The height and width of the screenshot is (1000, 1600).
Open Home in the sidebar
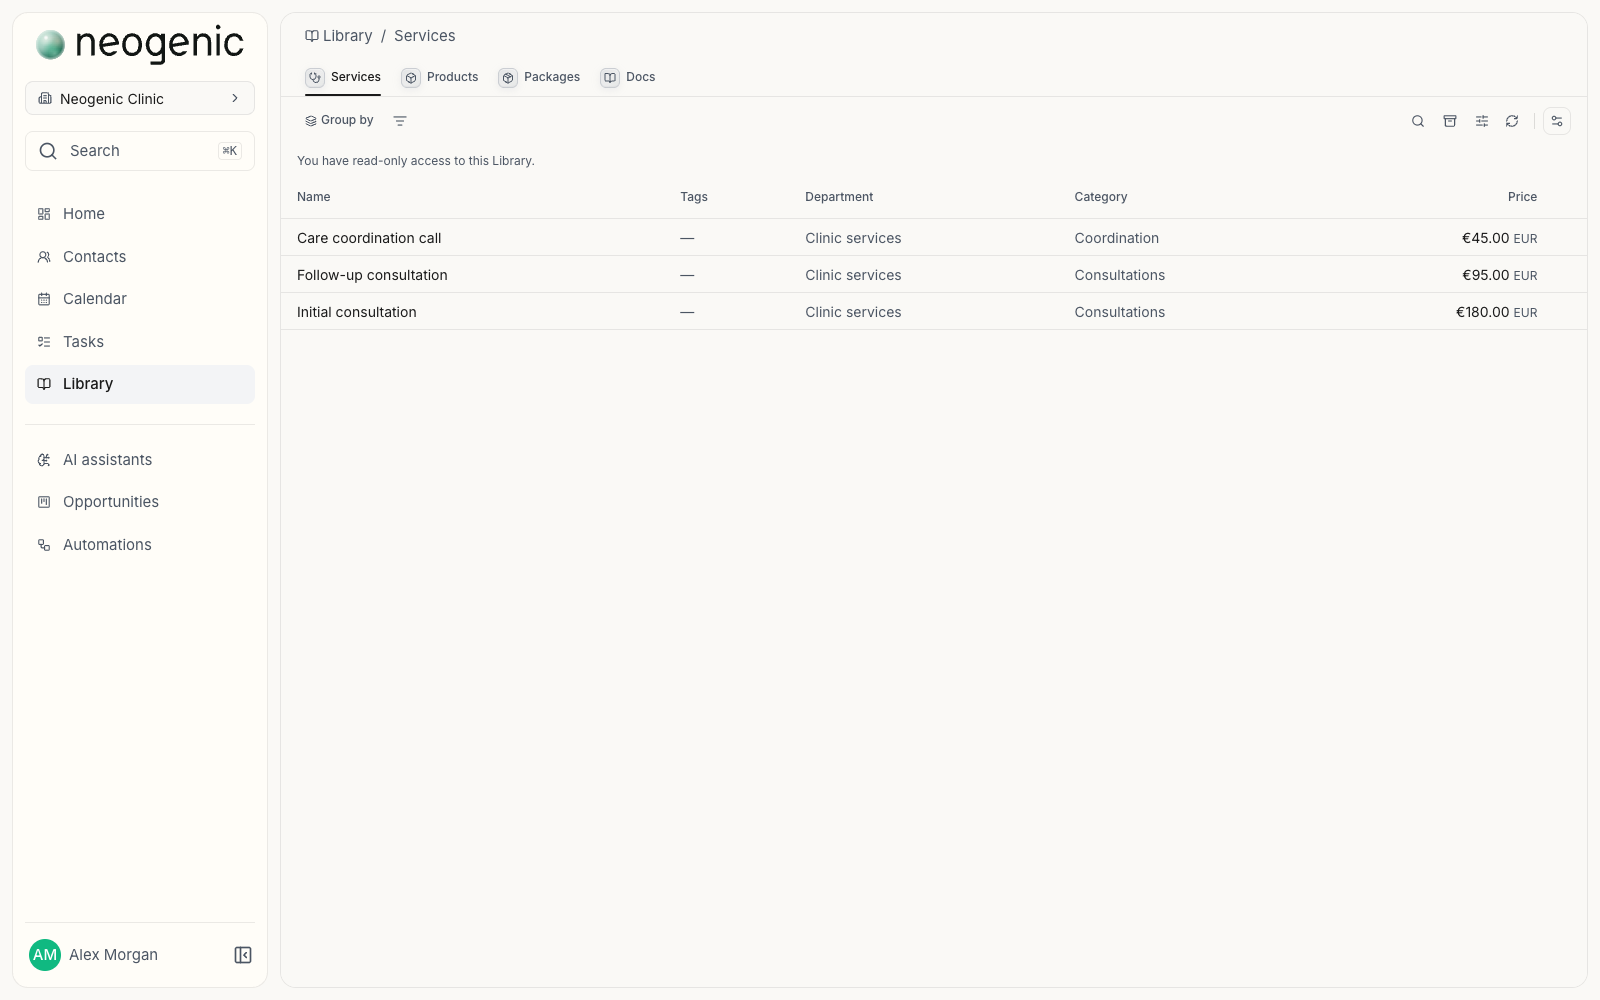pos(140,214)
